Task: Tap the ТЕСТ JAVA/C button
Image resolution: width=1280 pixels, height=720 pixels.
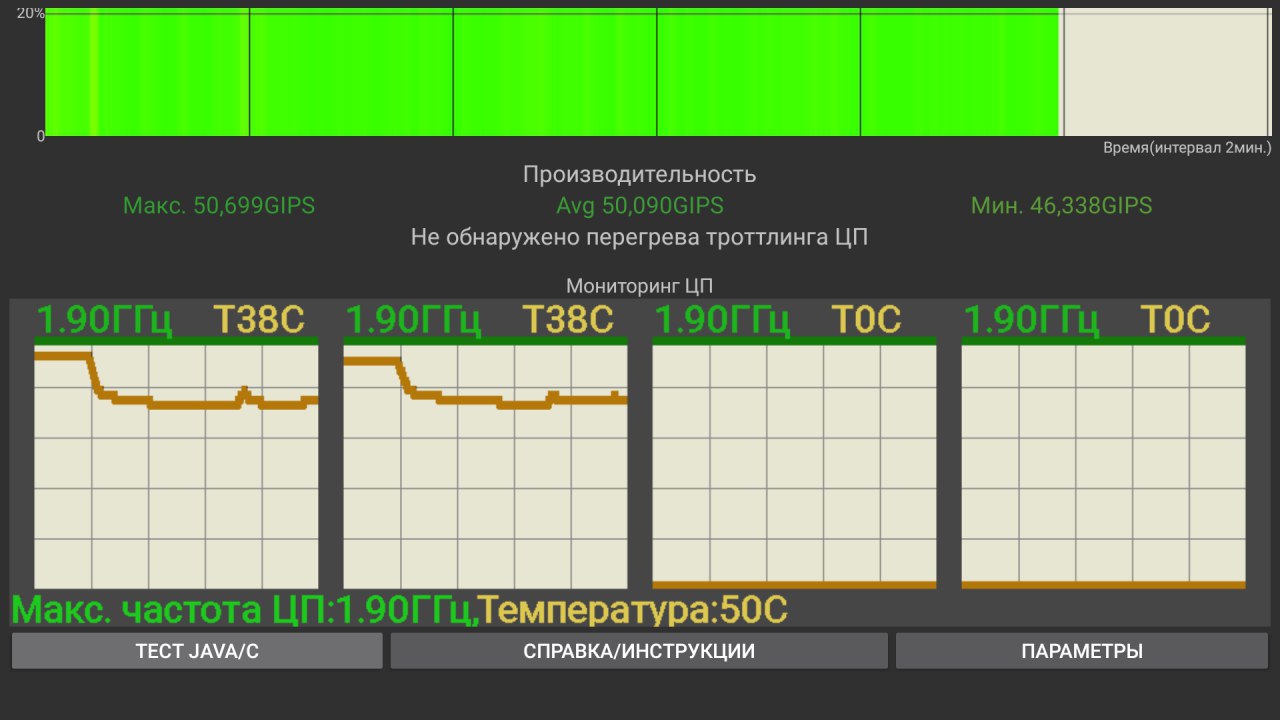Action: point(197,651)
